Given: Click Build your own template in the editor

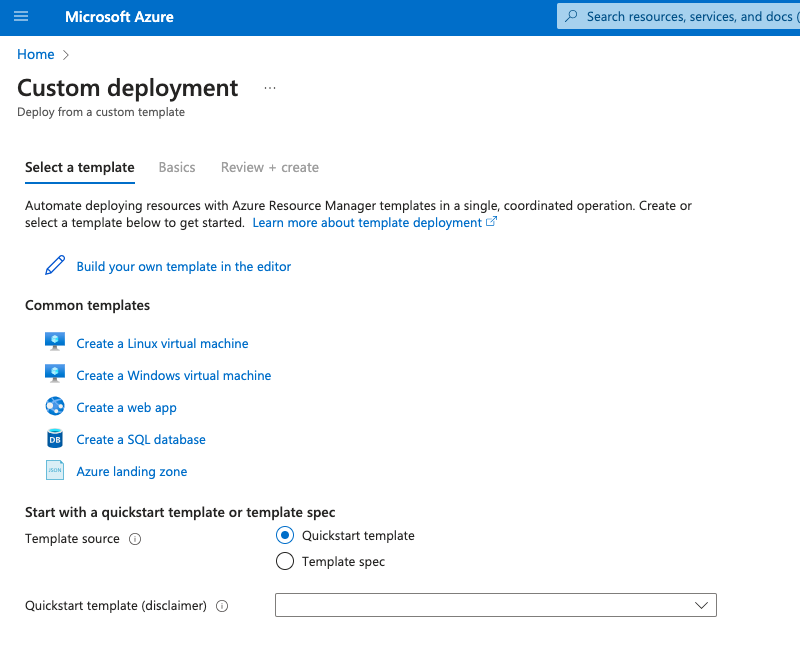Looking at the screenshot, I should 184,266.
